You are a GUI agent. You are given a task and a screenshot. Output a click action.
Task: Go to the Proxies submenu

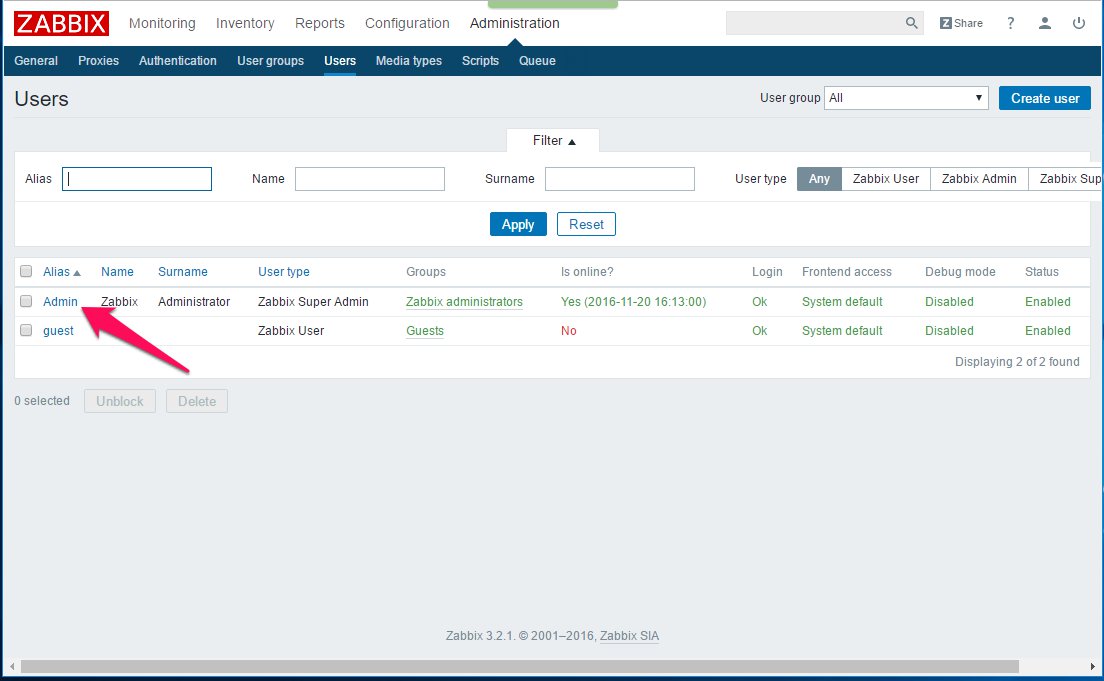coord(99,61)
